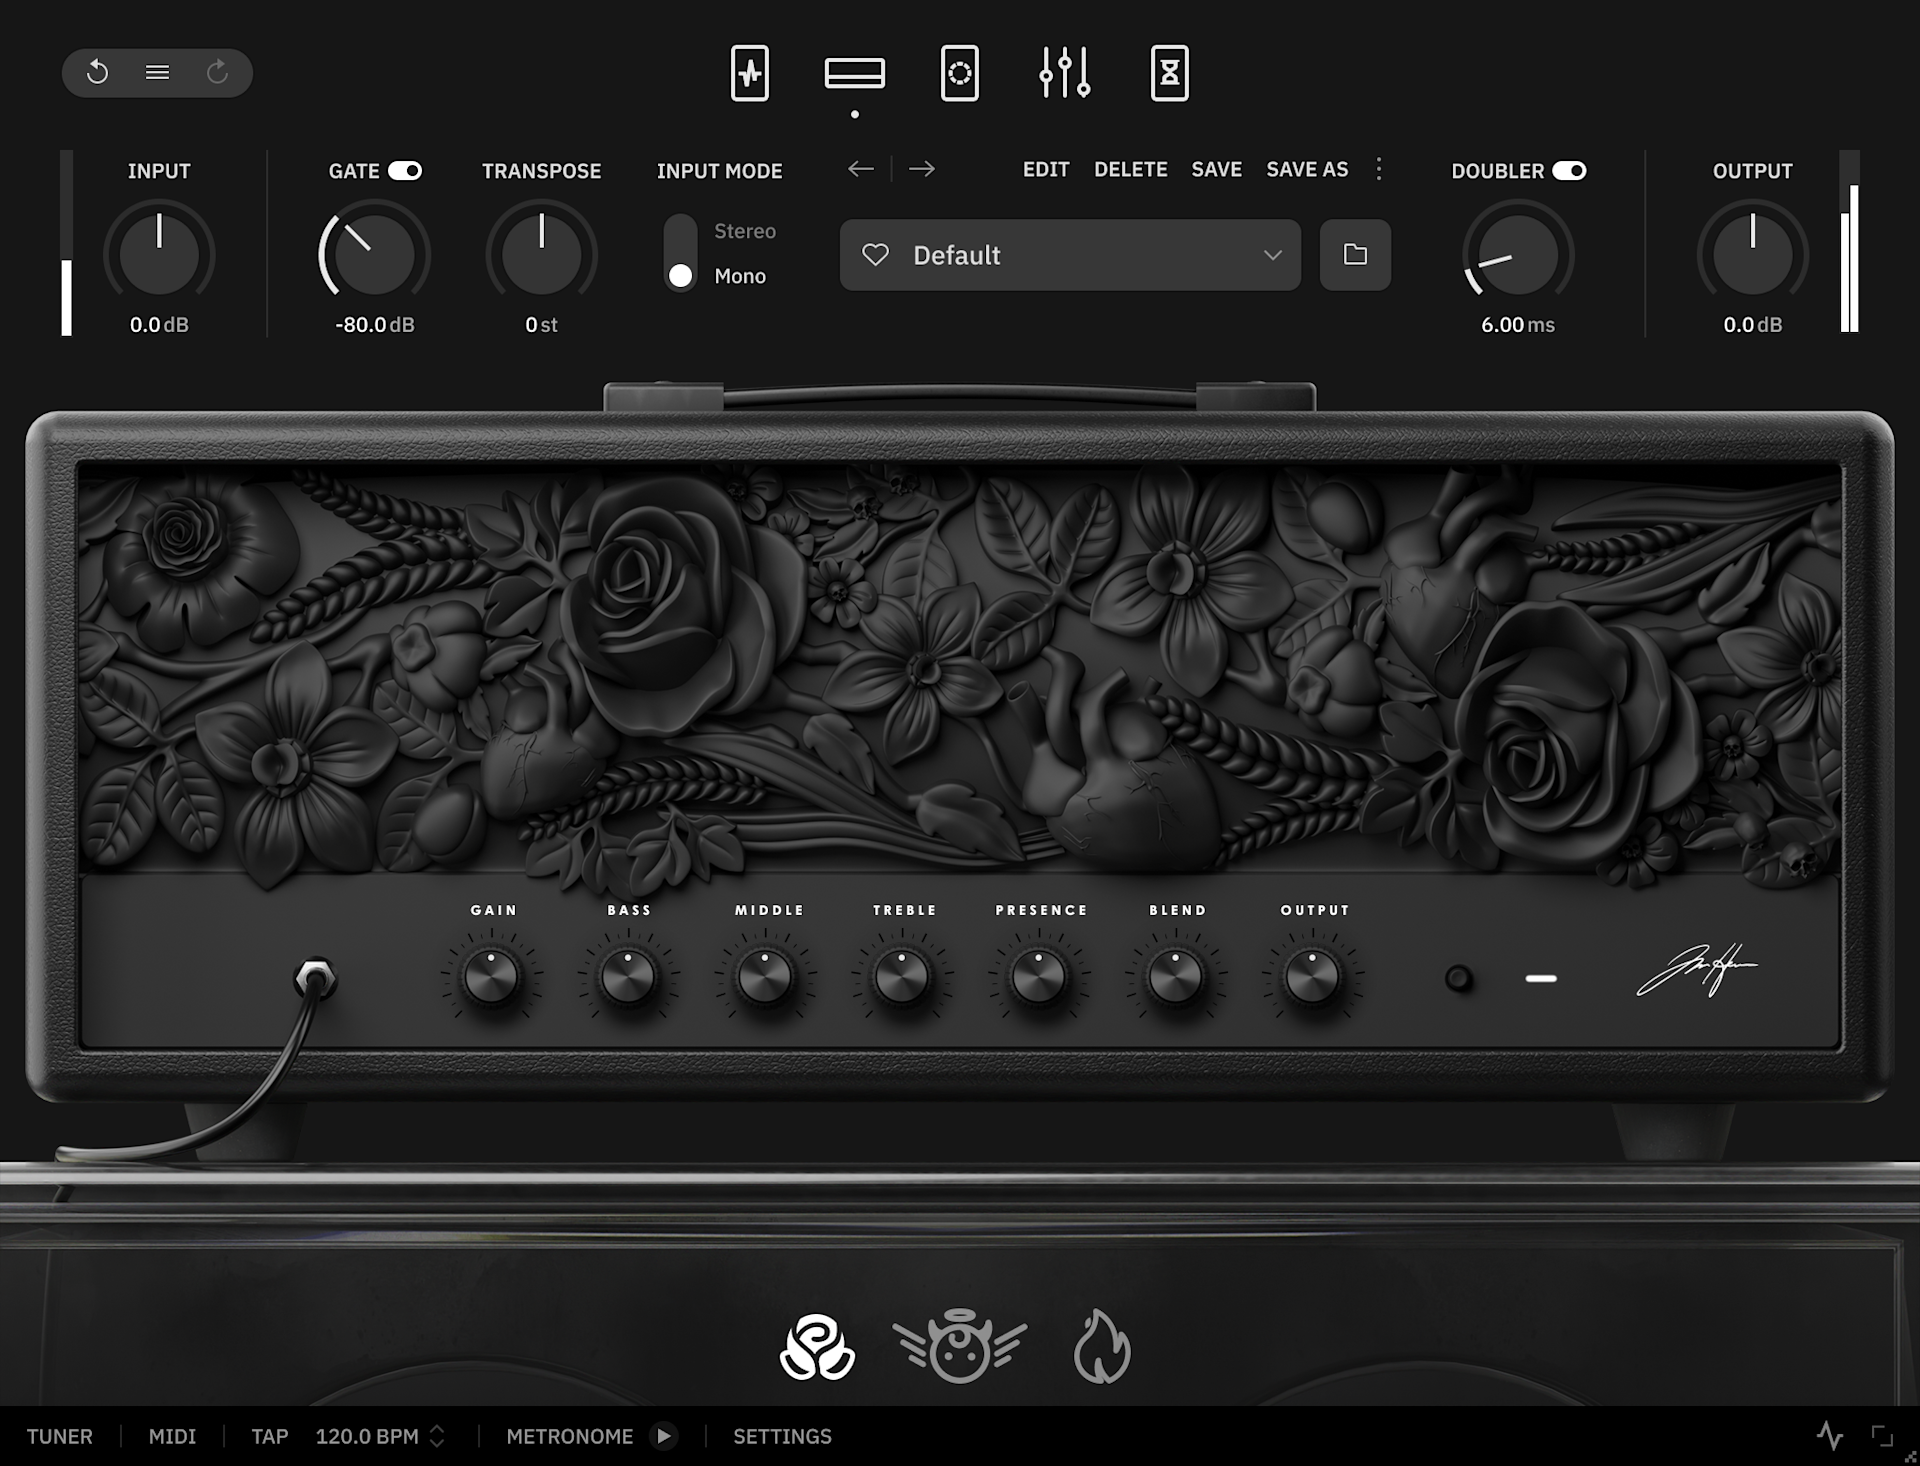Screen dimensions: 1920x1466
Task: Open SETTINGS in the bottom bar
Action: (783, 1436)
